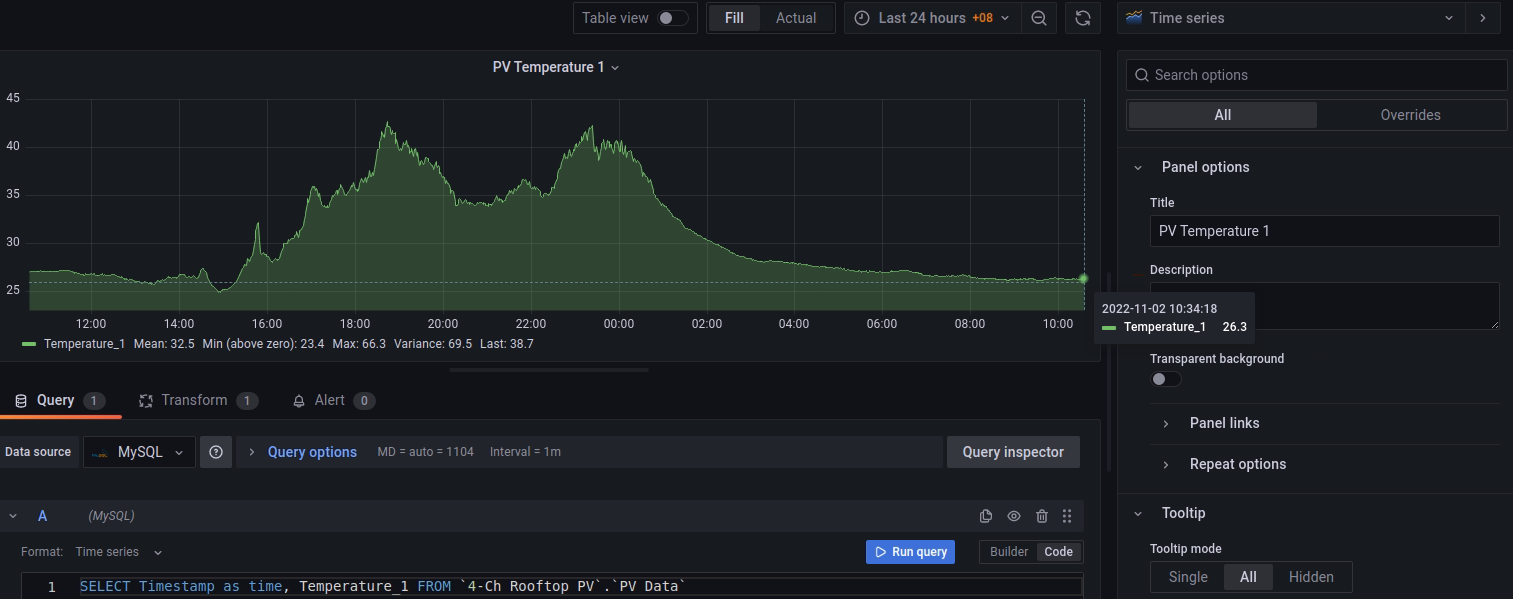1513x599 pixels.
Task: Click the zoom out time range icon
Action: click(1039, 18)
